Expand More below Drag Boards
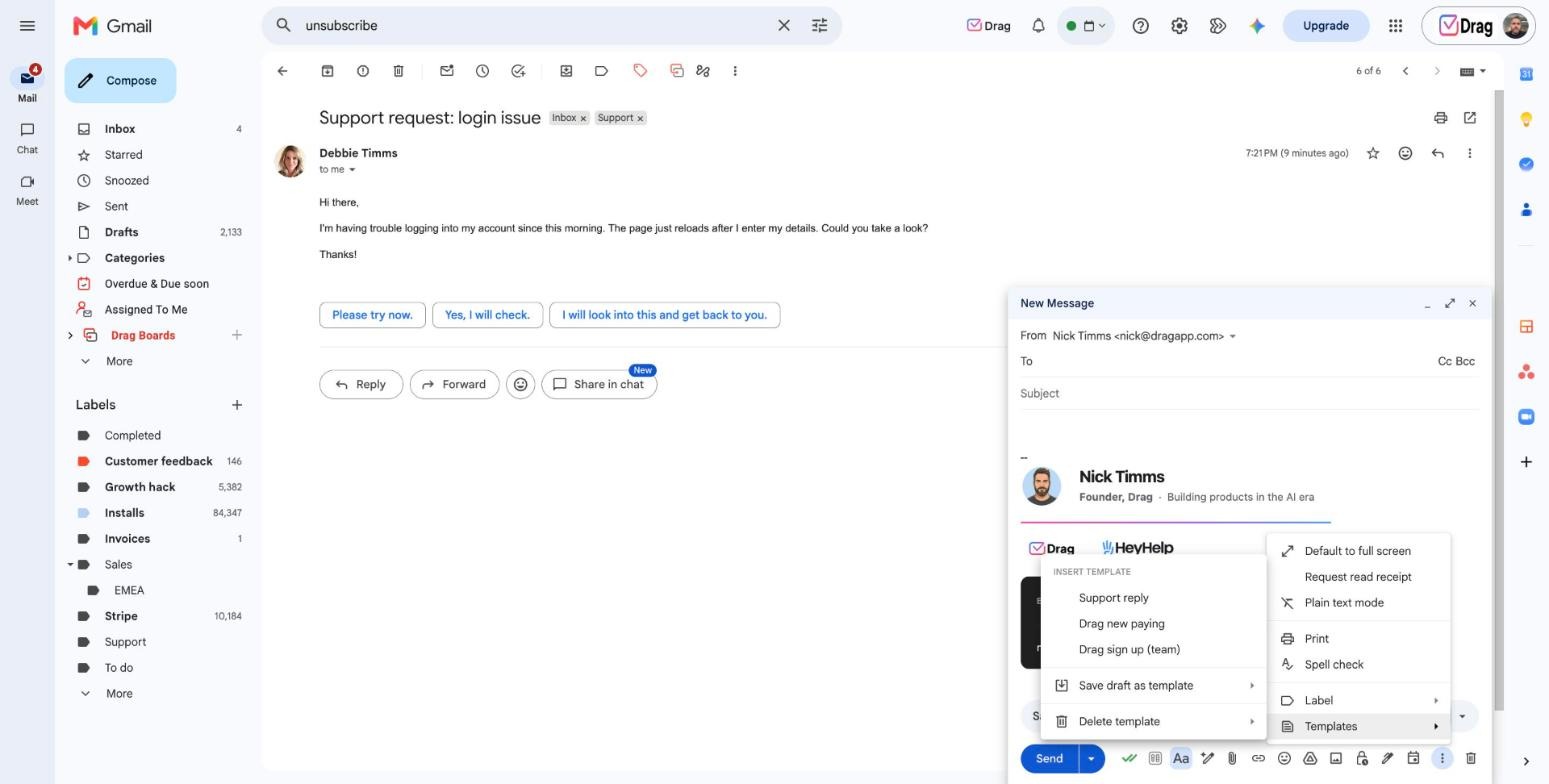 [119, 362]
